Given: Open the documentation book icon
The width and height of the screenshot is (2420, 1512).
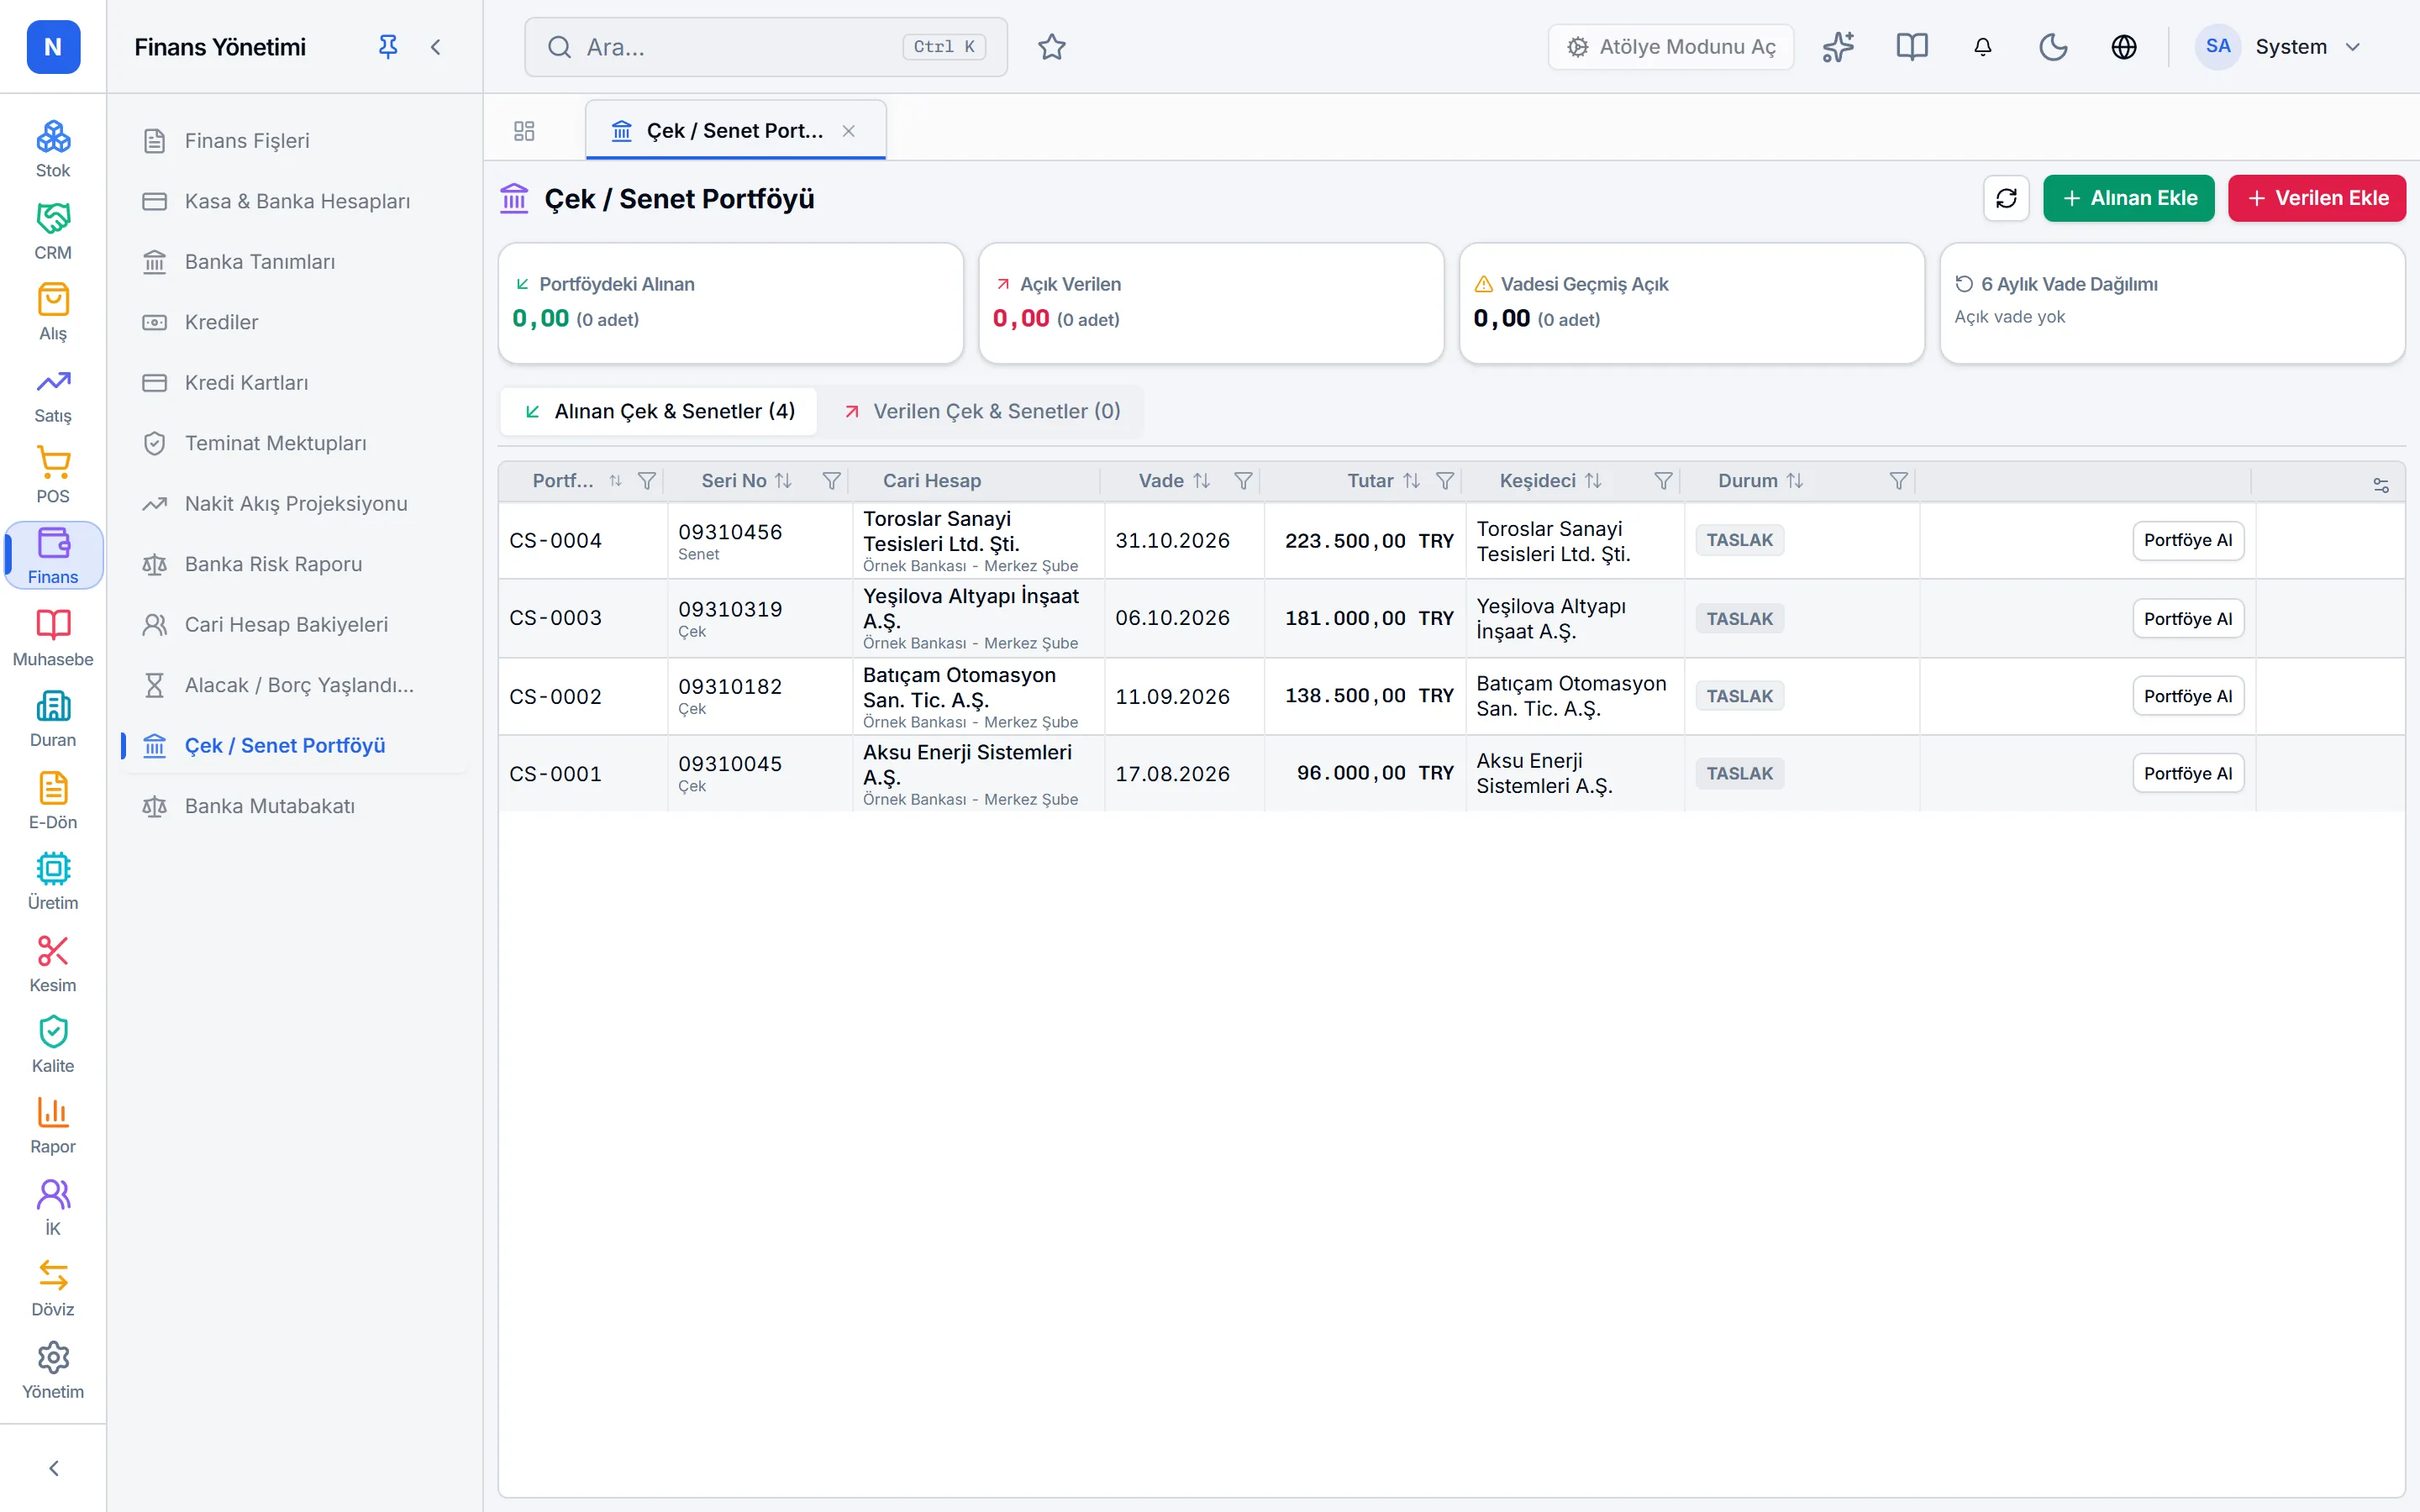Looking at the screenshot, I should coord(1912,47).
